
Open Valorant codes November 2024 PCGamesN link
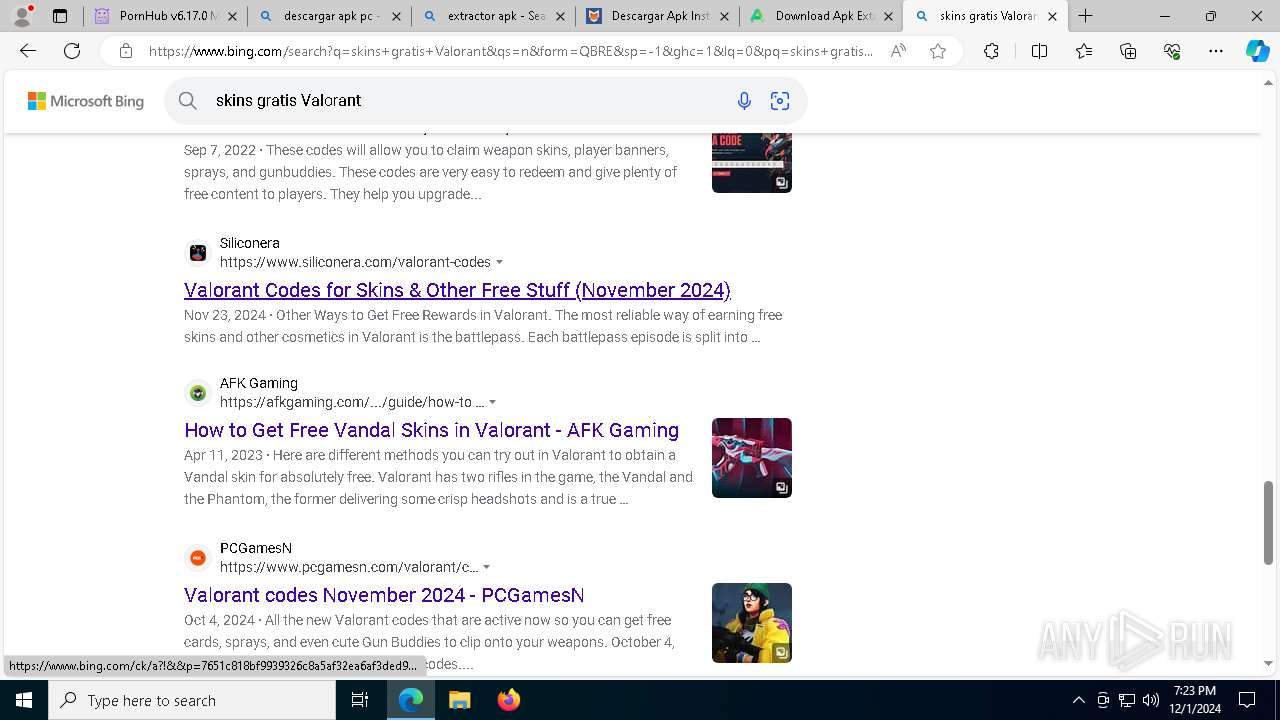point(384,595)
